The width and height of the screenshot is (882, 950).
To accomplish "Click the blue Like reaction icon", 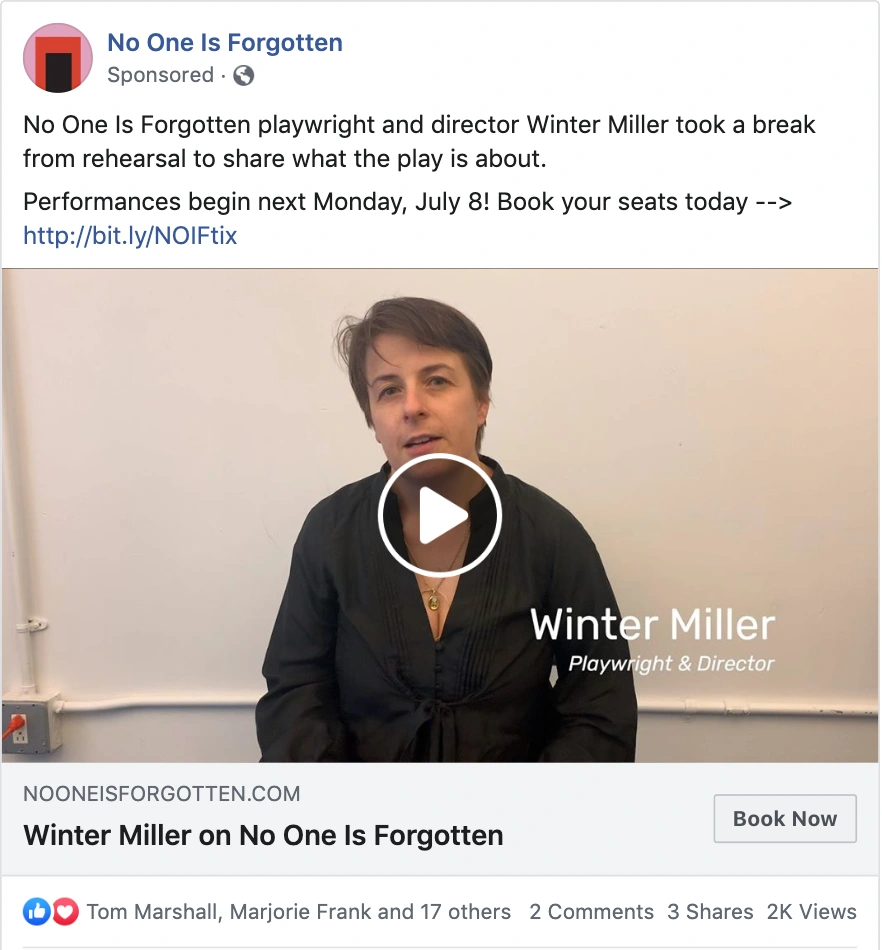I will click(37, 912).
